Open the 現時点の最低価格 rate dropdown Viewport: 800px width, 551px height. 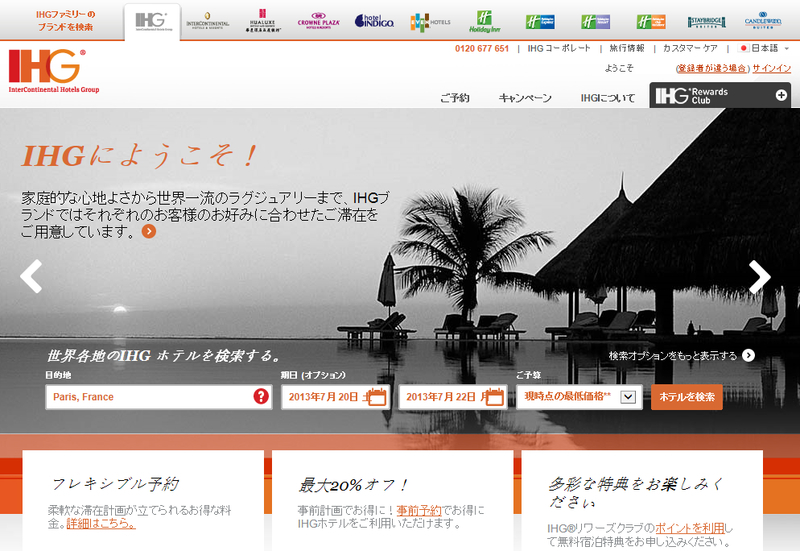(580, 397)
